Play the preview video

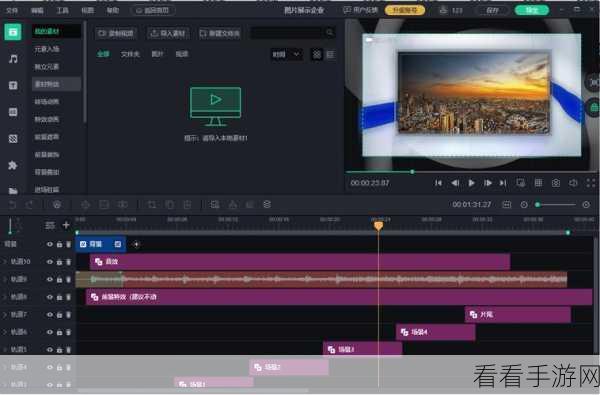471,183
